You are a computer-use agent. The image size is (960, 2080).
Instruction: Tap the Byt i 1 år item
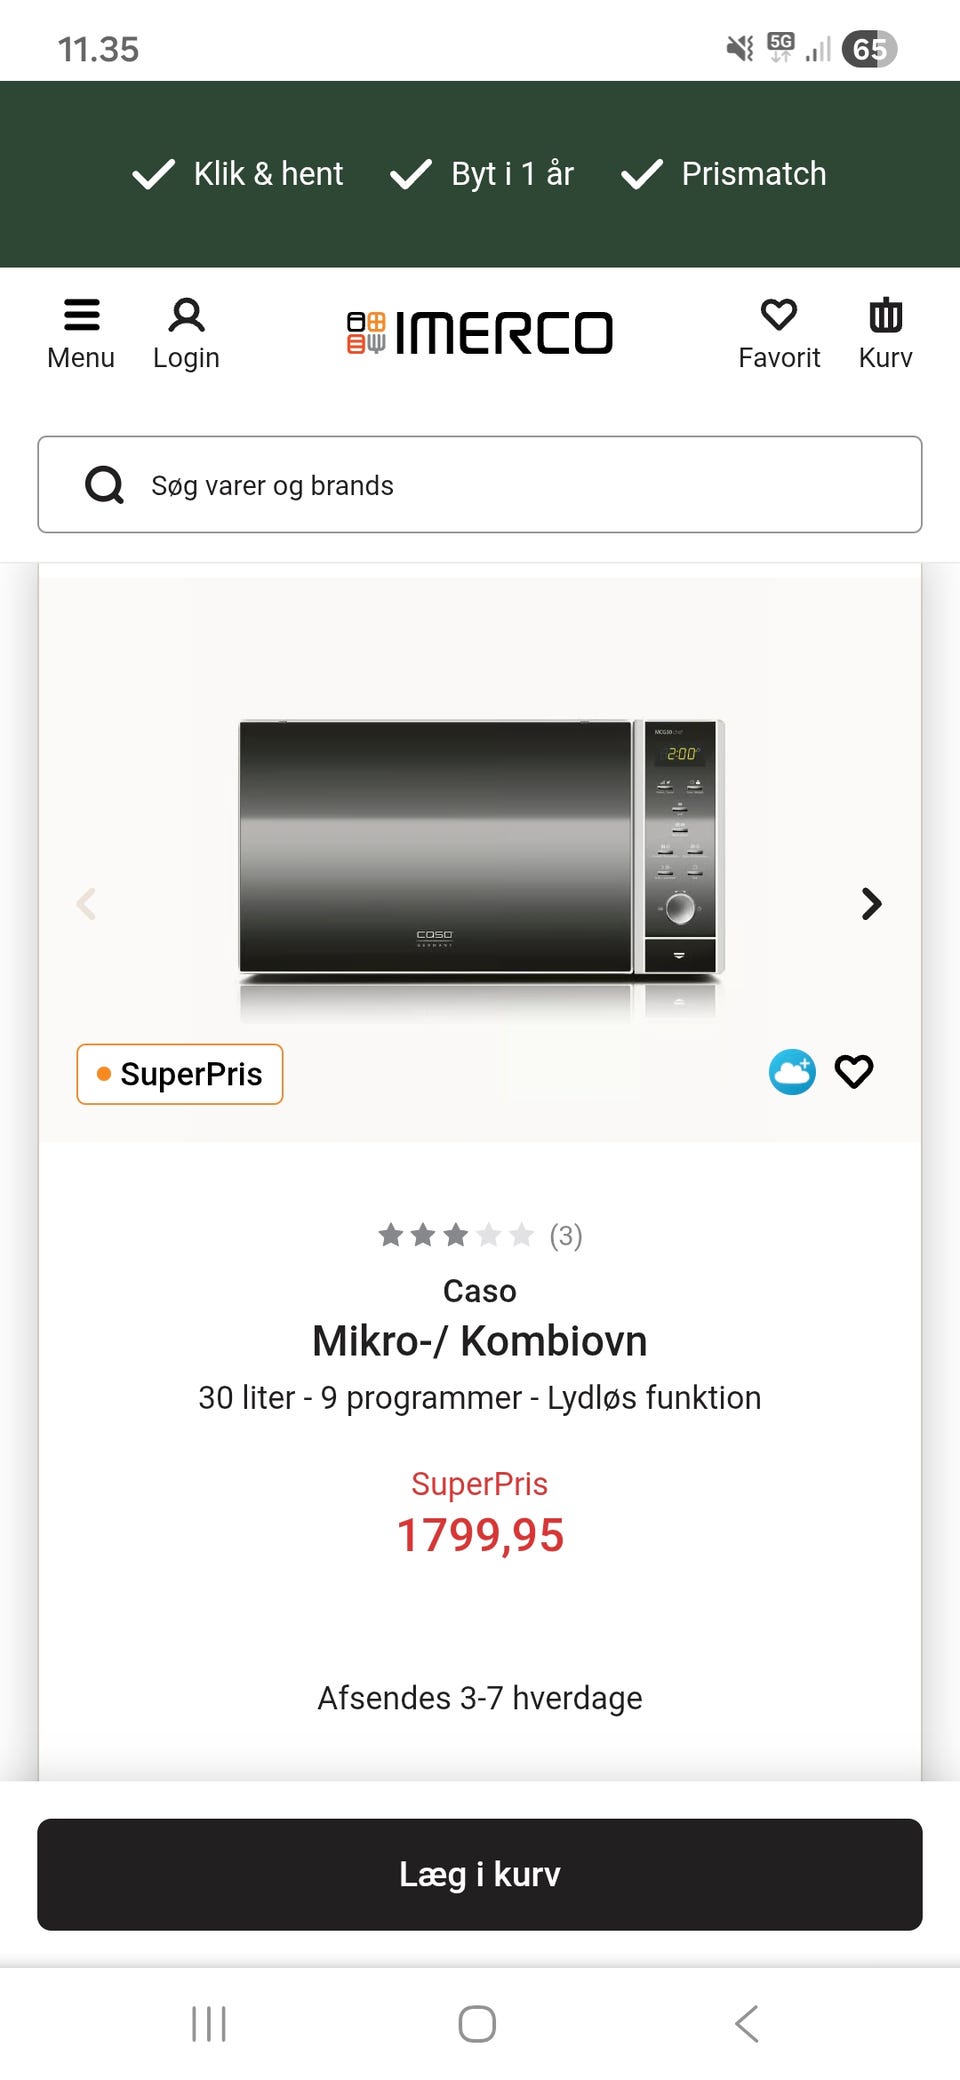click(482, 174)
